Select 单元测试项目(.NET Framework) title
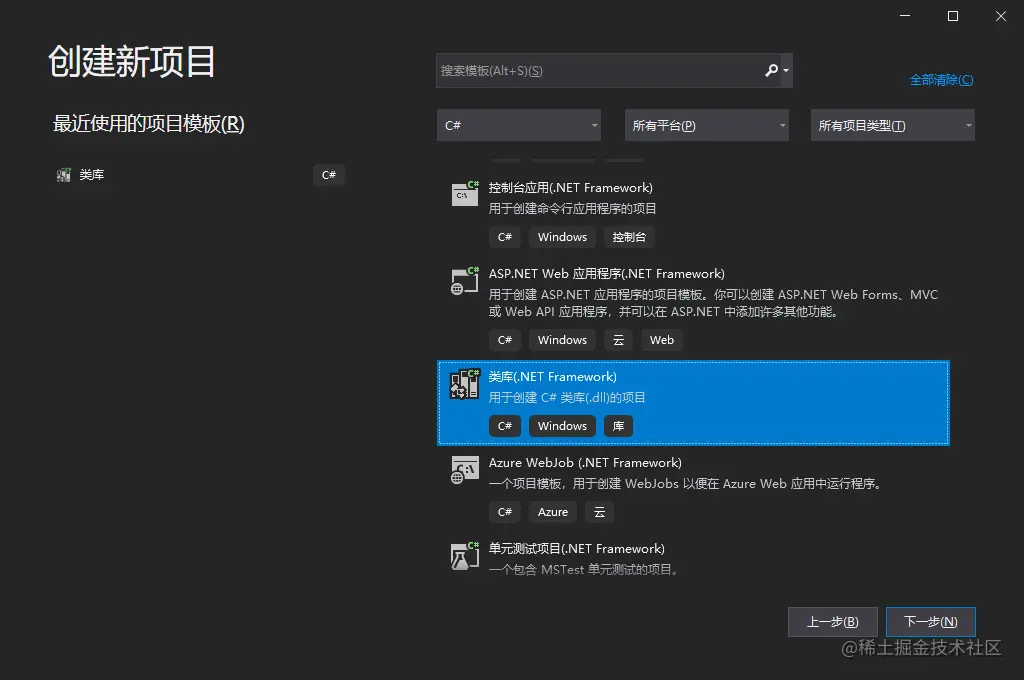The height and width of the screenshot is (680, 1024). point(577,549)
